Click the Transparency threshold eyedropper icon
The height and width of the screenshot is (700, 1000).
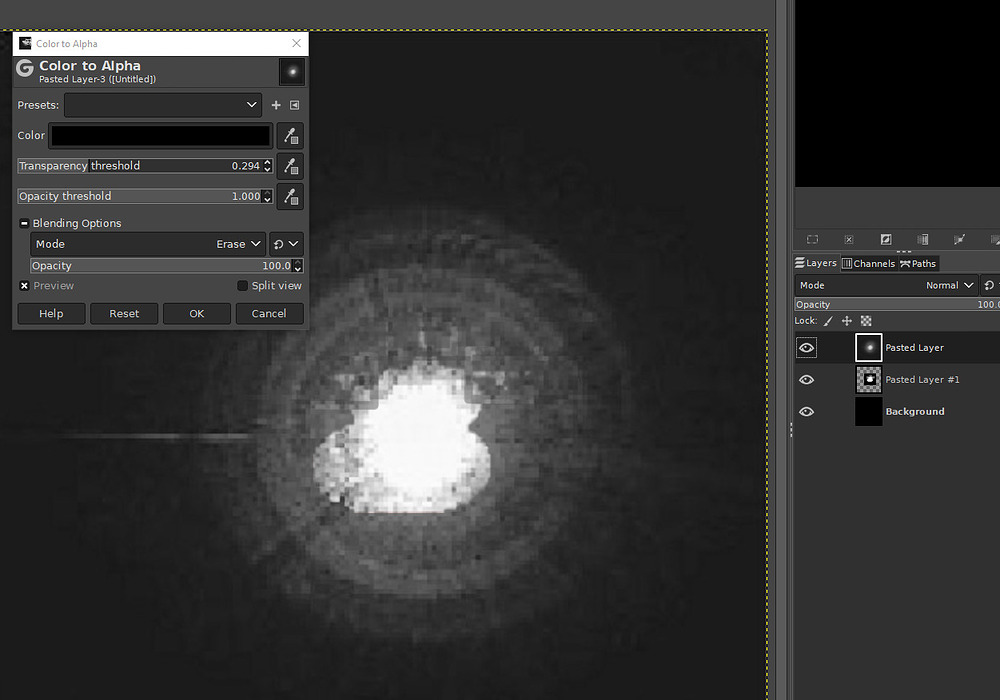(290, 166)
